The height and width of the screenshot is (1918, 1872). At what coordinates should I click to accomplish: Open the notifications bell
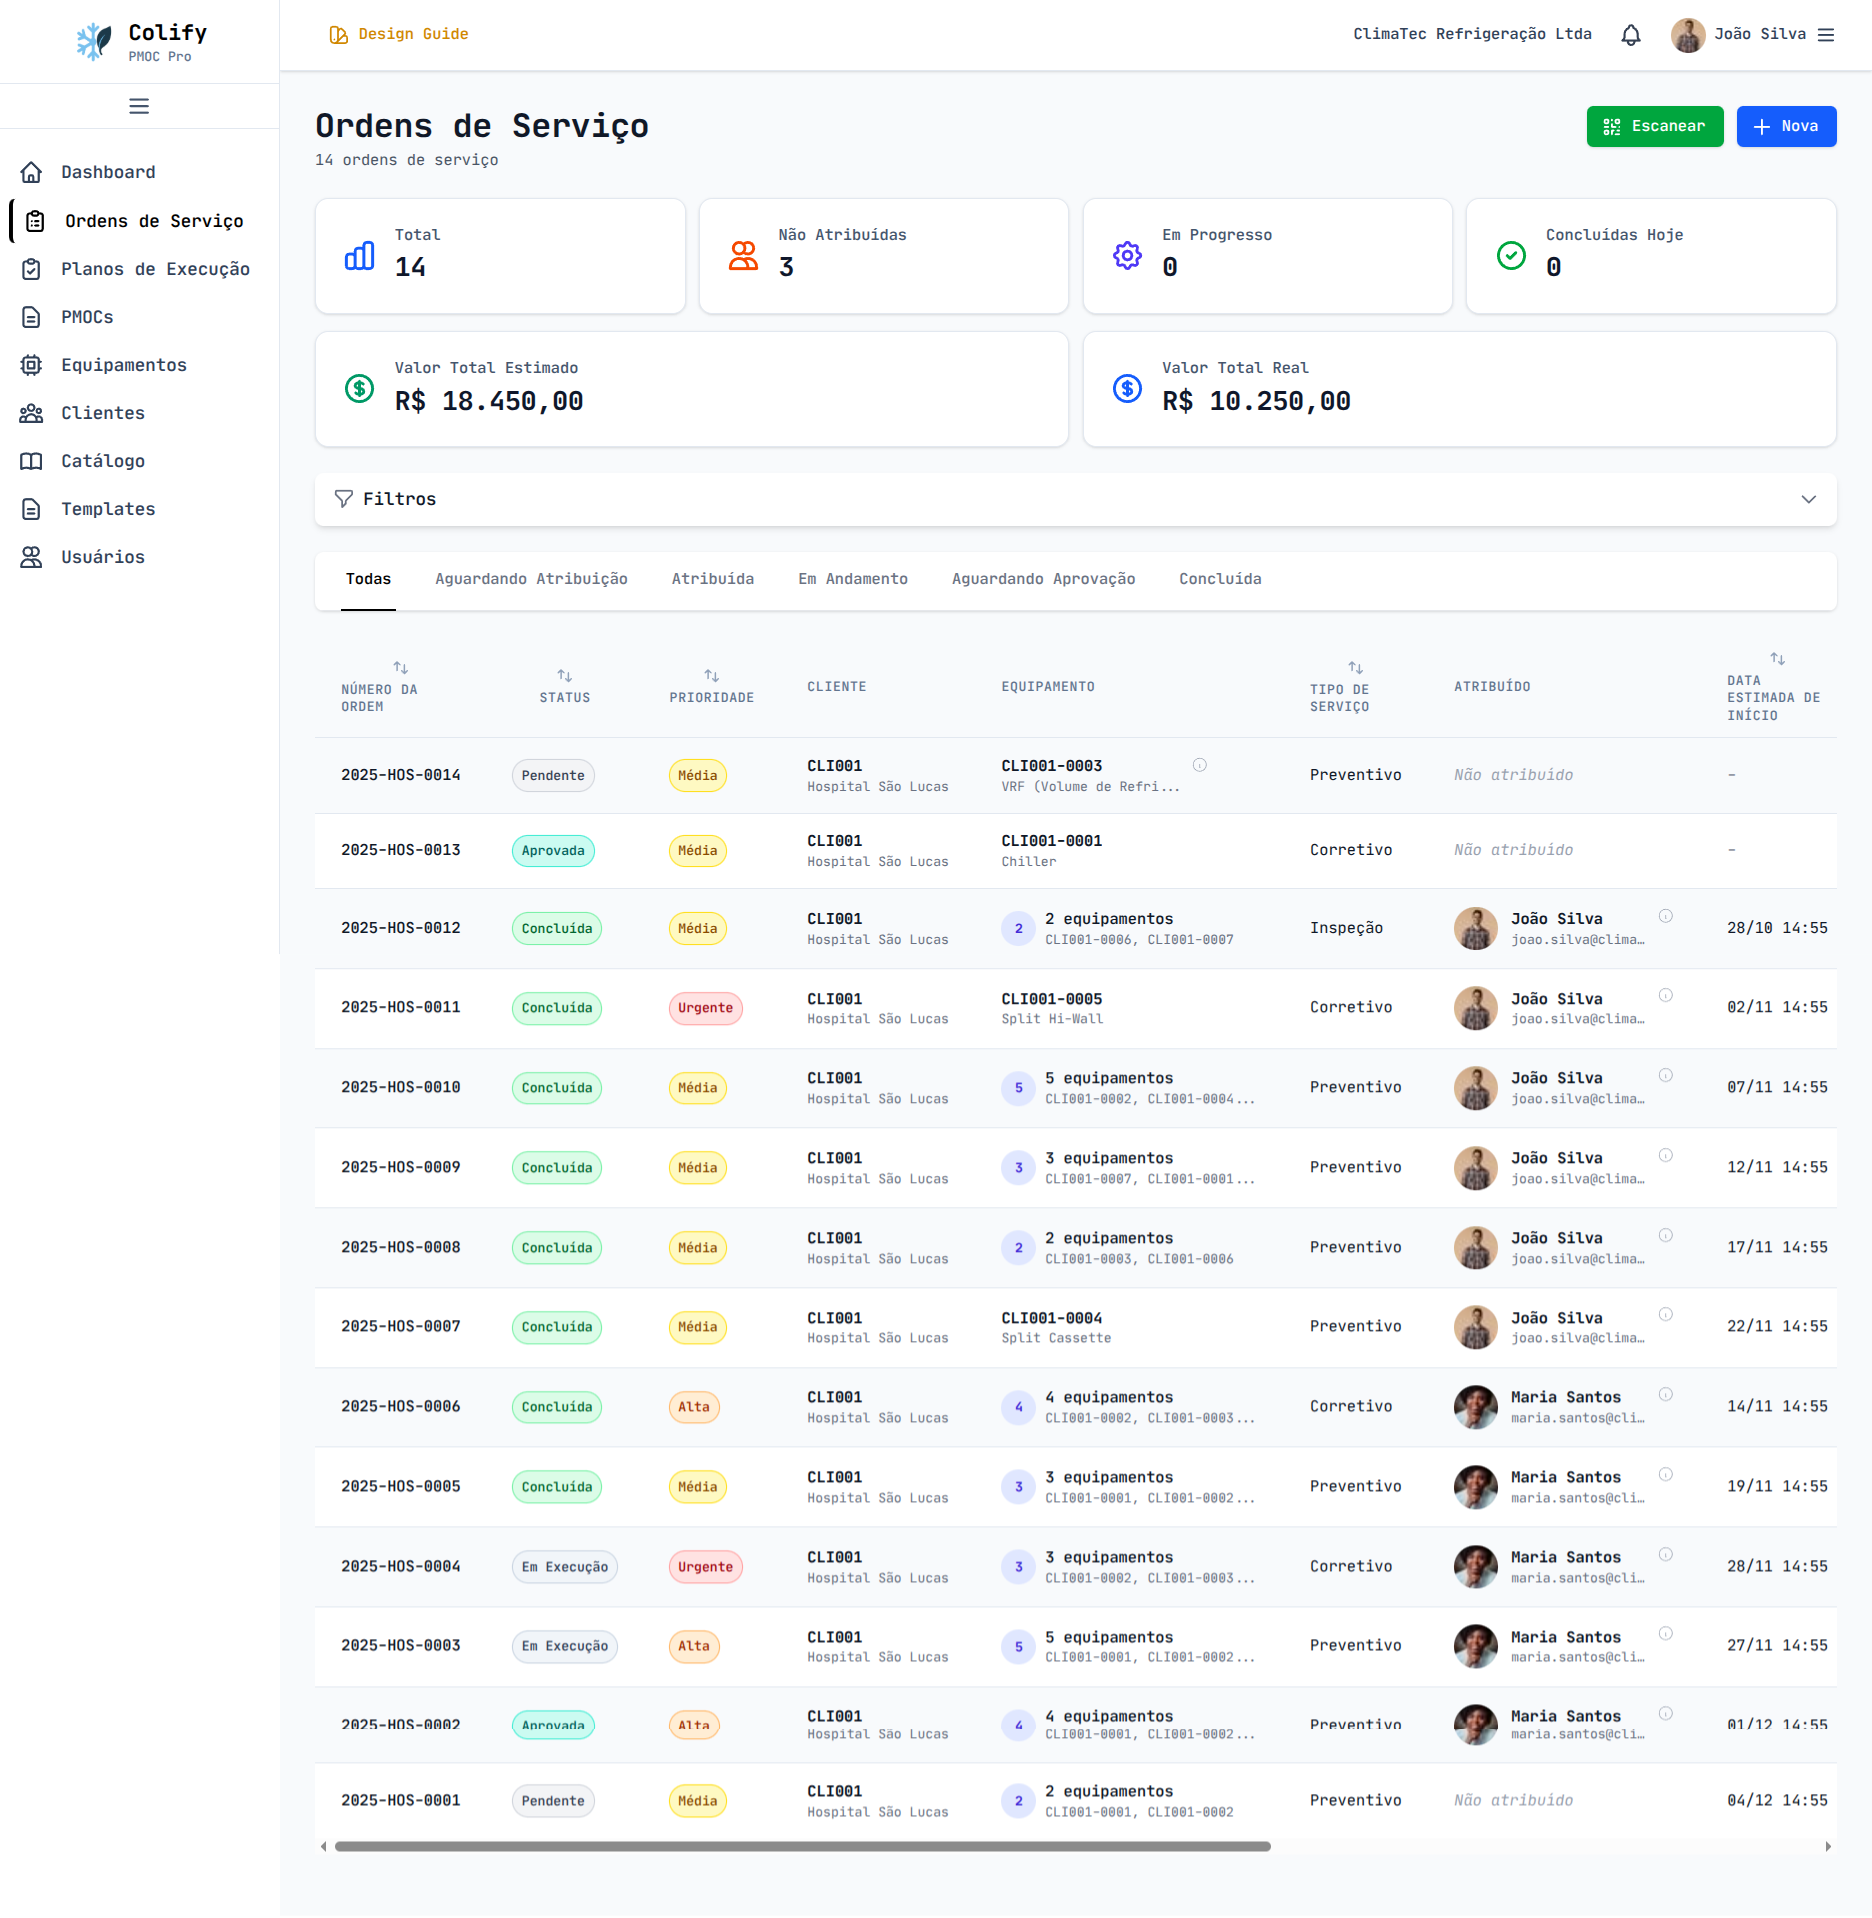tap(1631, 35)
